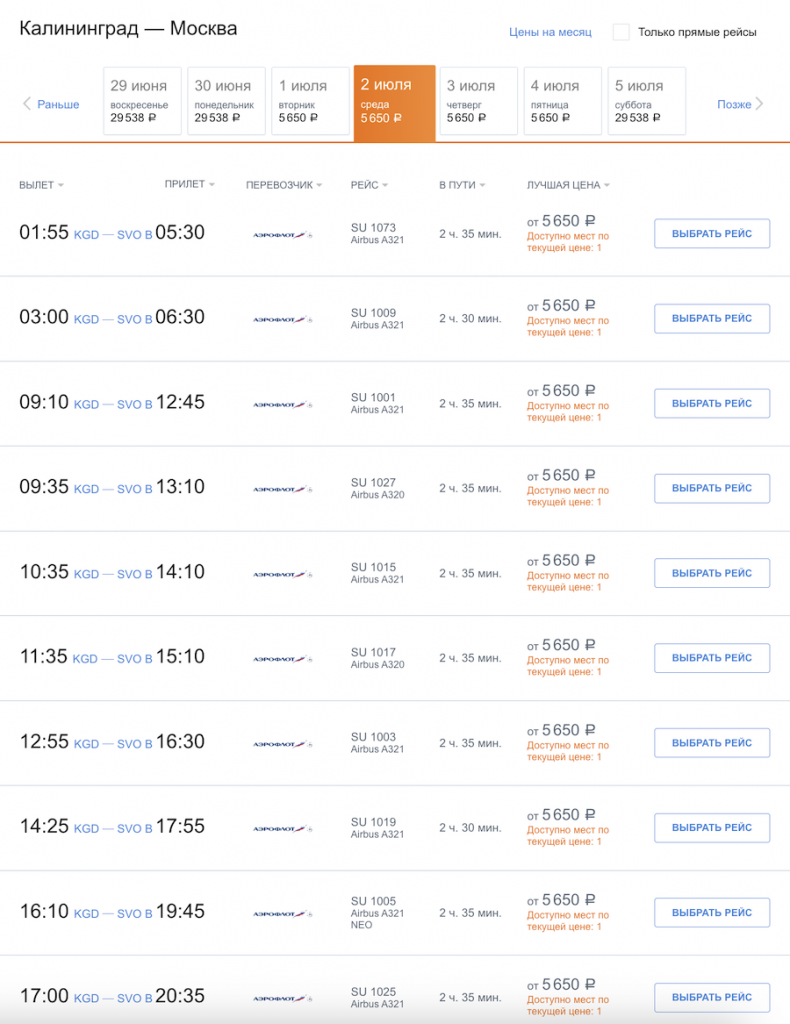Switch to the 29 июня date tab
790x1024 pixels.
tap(142, 100)
